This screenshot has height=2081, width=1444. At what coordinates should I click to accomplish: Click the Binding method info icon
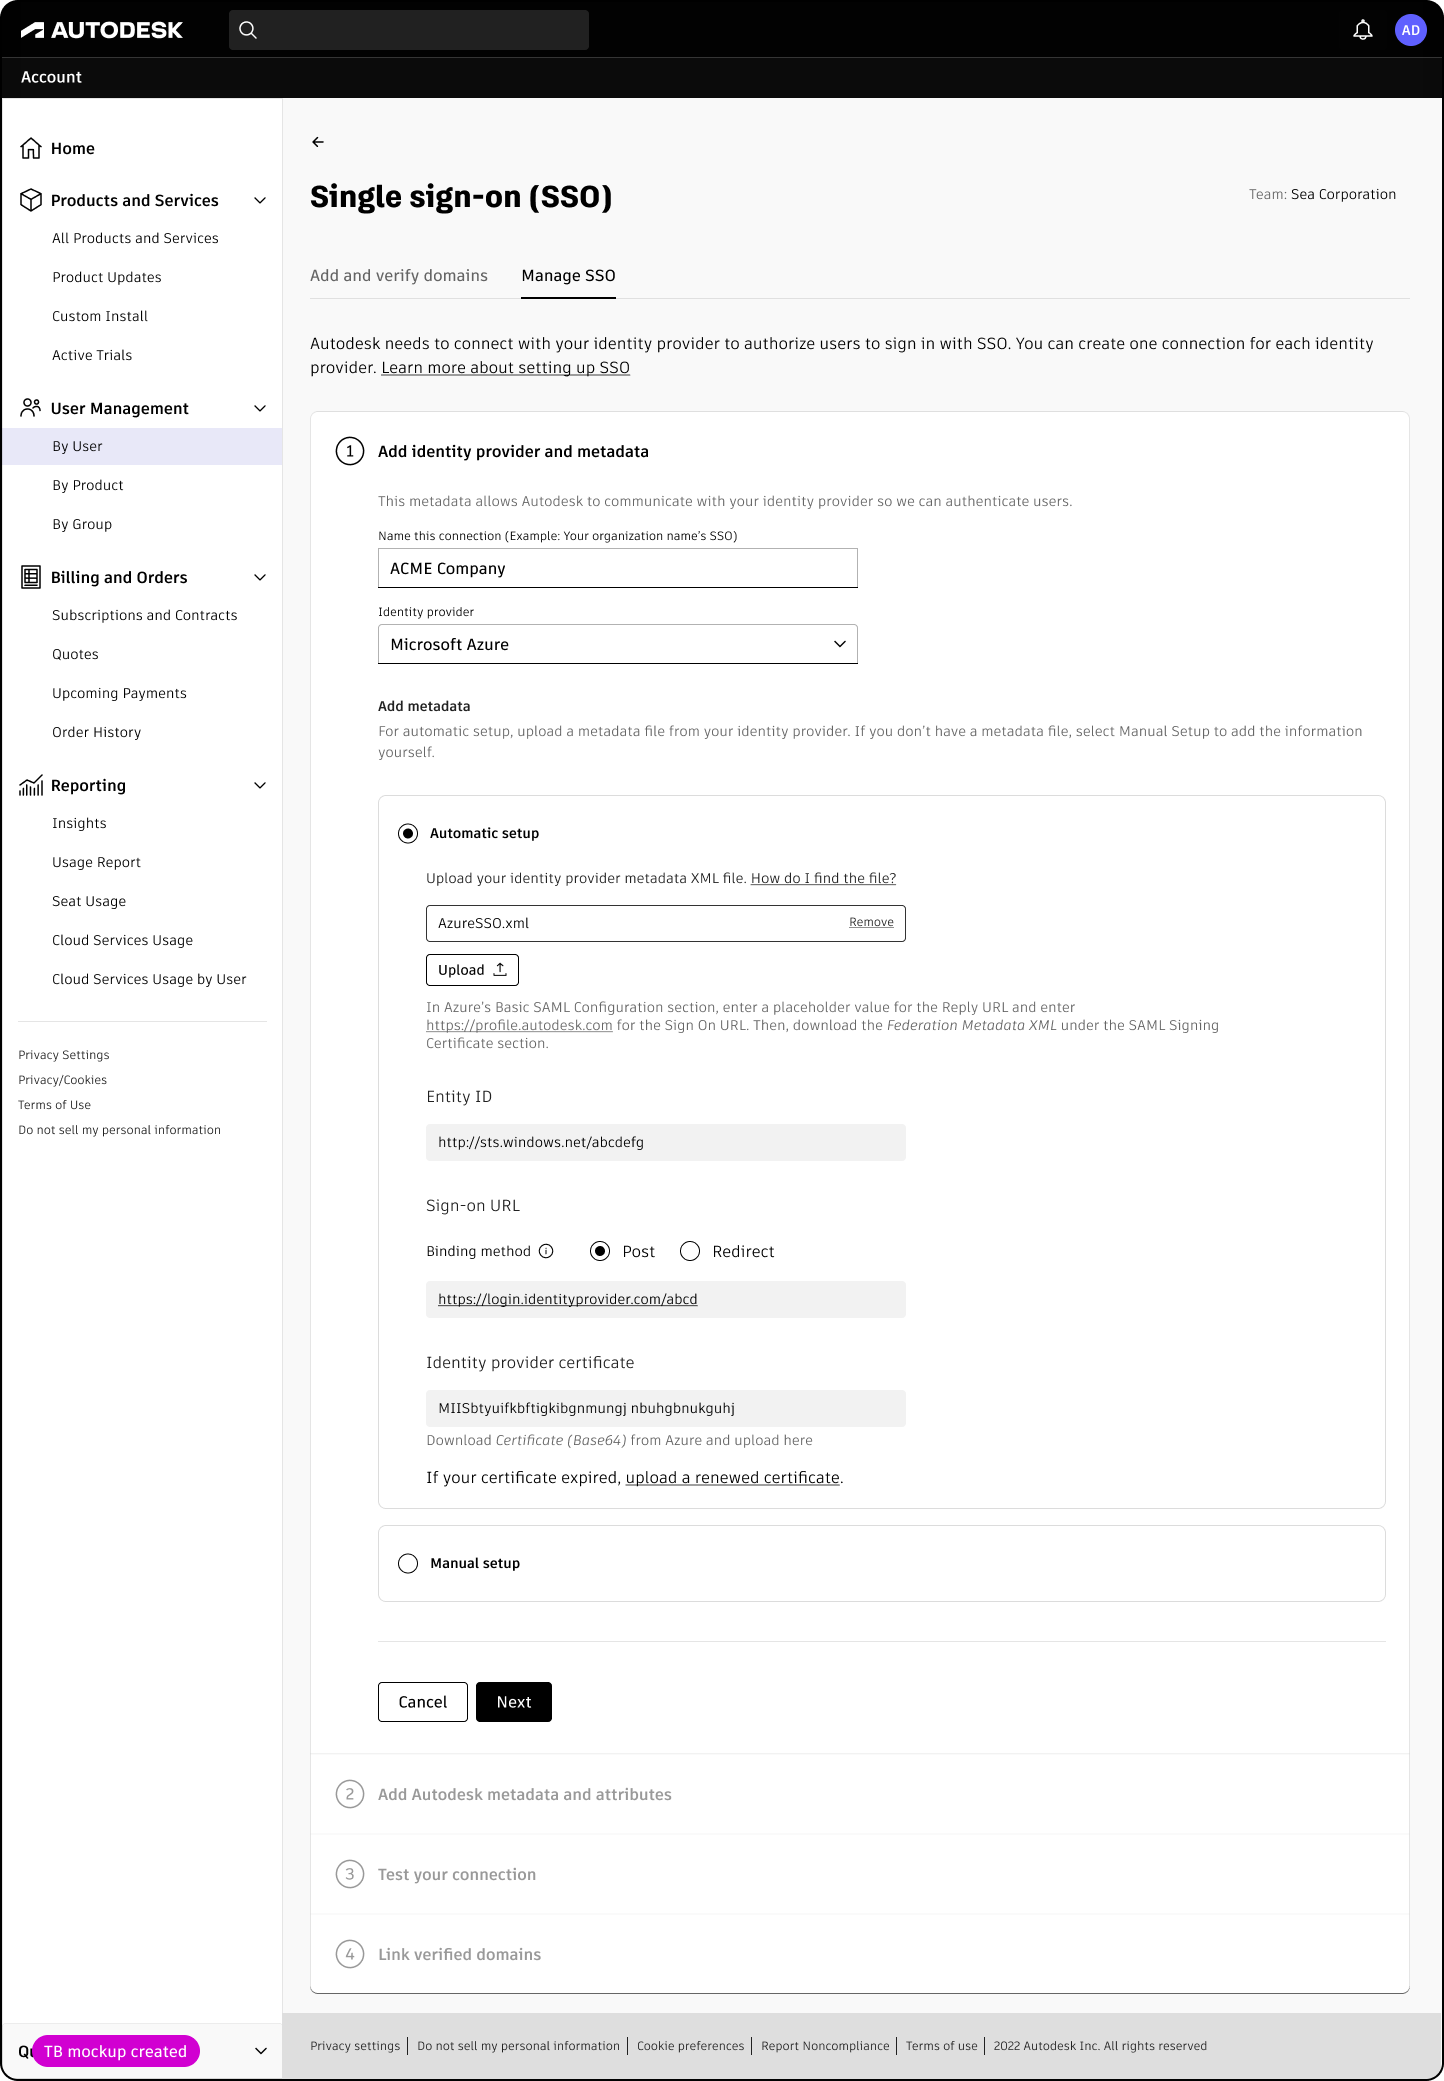click(546, 1251)
